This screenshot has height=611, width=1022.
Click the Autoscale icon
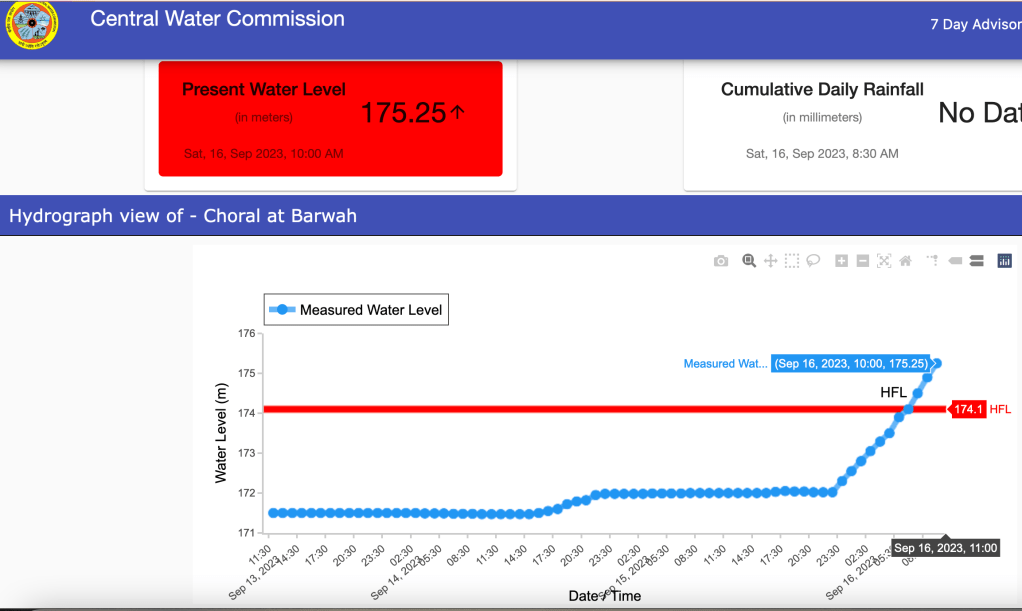(x=884, y=261)
